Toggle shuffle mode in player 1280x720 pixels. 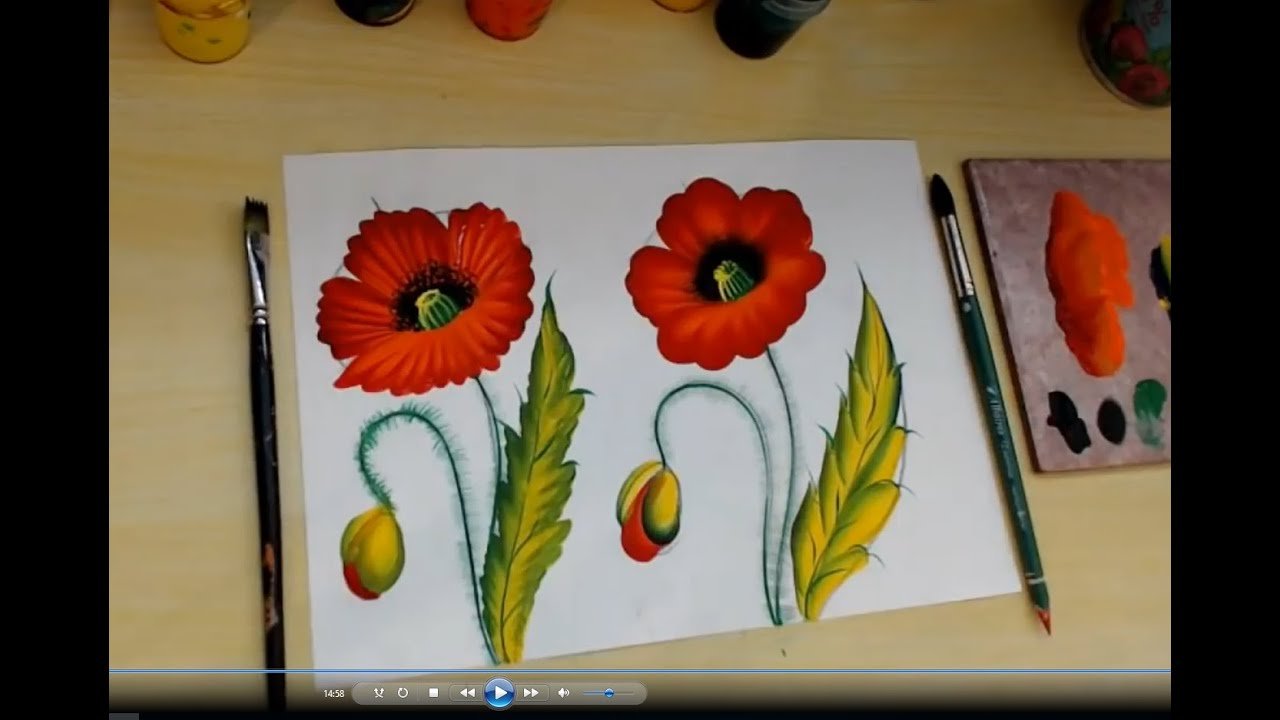coord(379,693)
